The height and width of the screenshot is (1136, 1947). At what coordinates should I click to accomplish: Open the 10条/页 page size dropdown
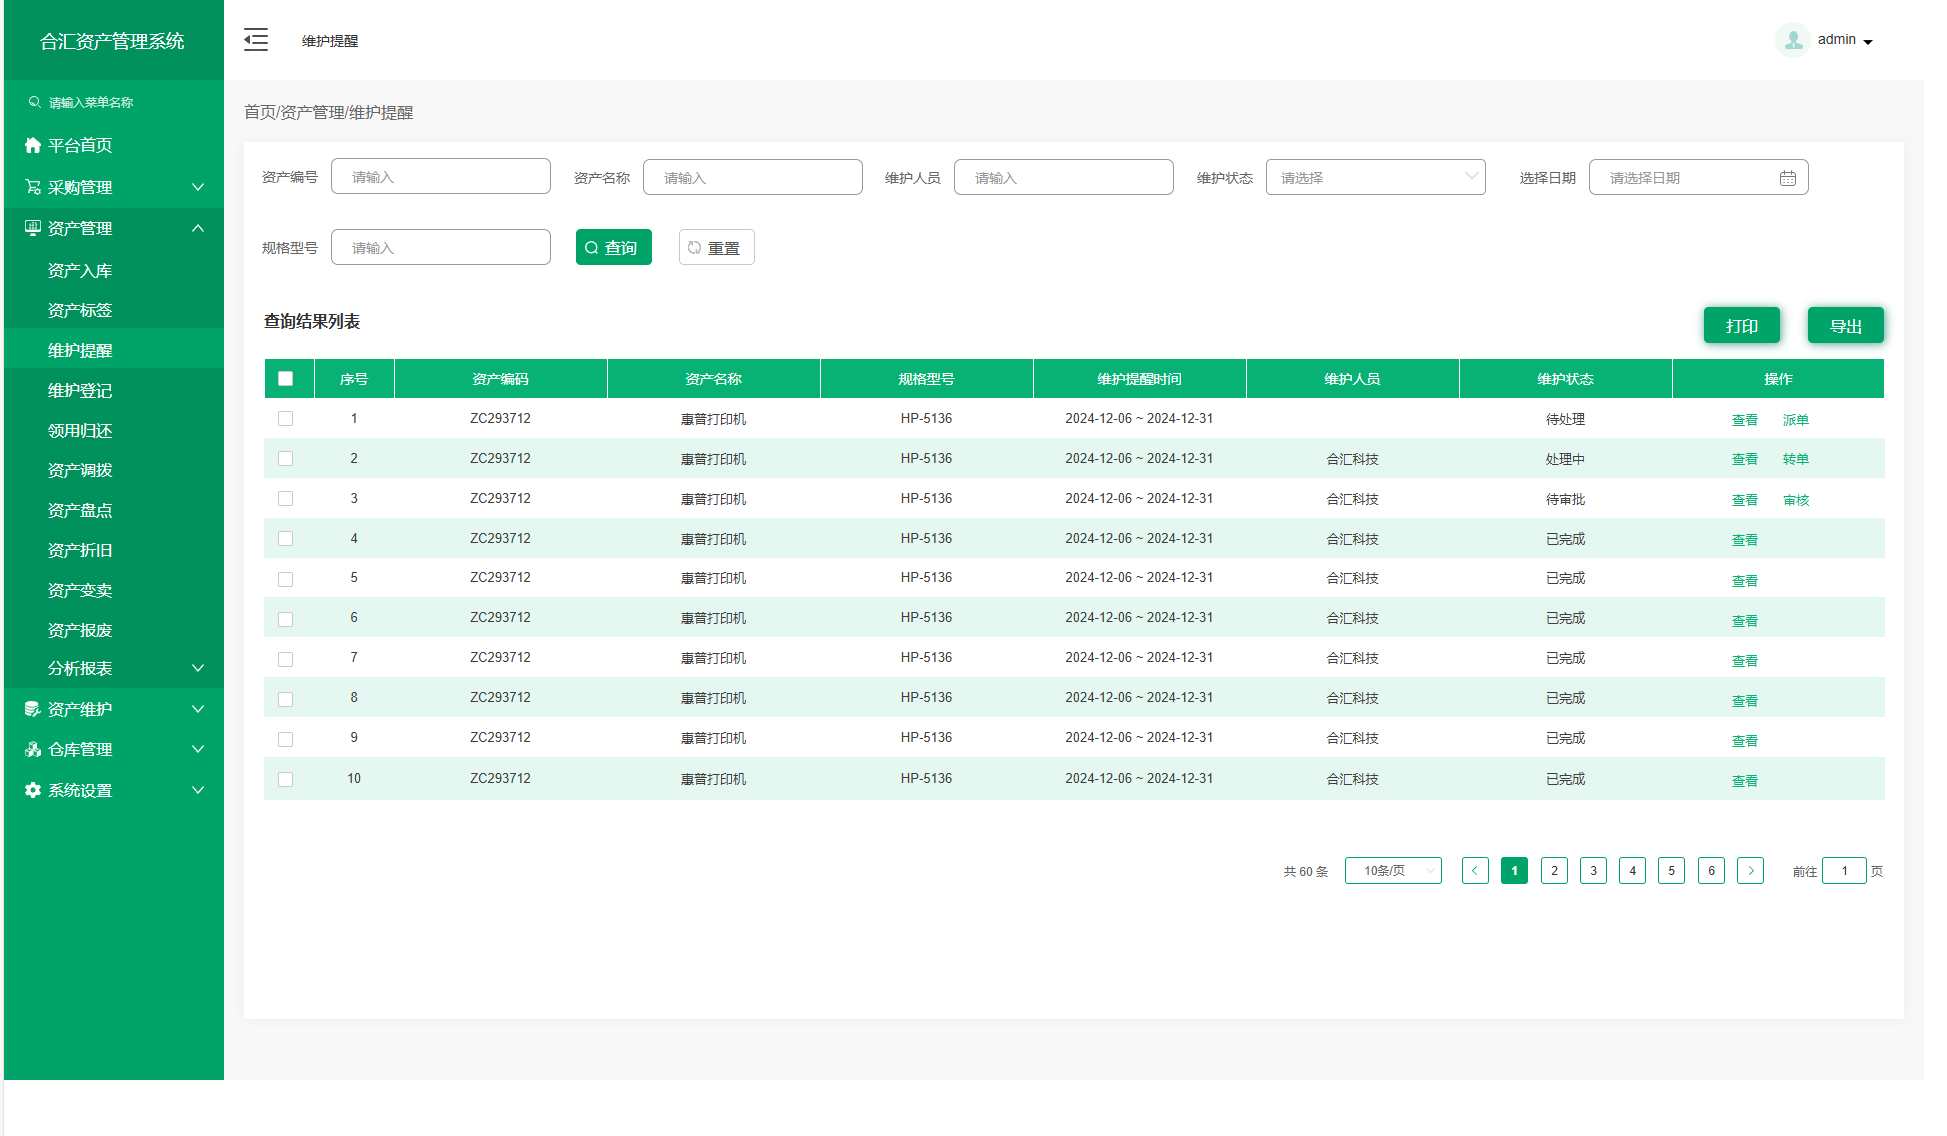[x=1392, y=871]
